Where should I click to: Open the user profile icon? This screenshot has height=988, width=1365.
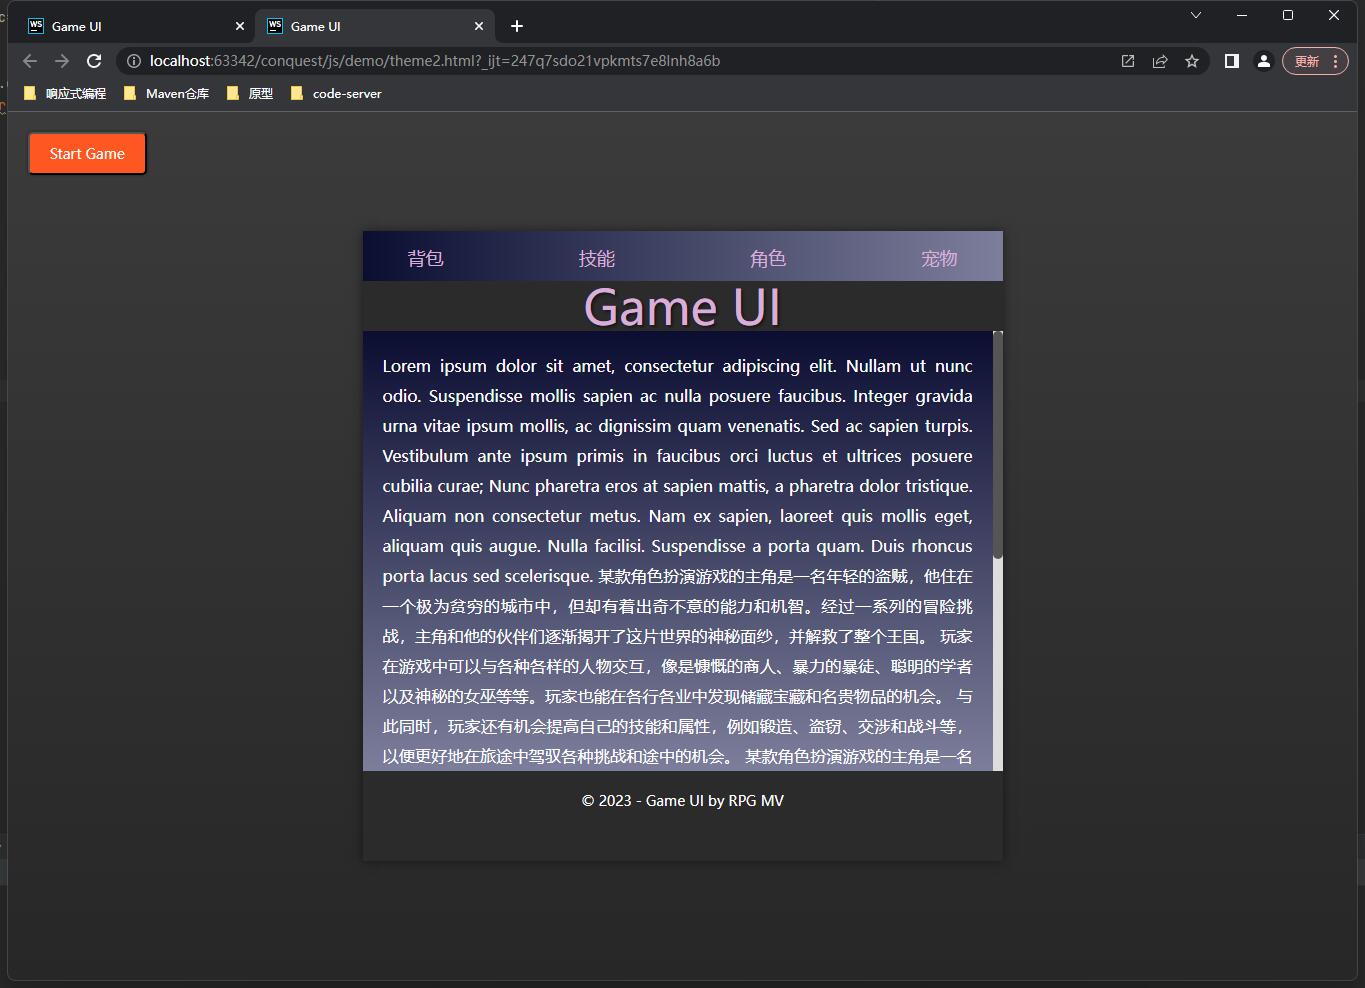click(x=1264, y=61)
